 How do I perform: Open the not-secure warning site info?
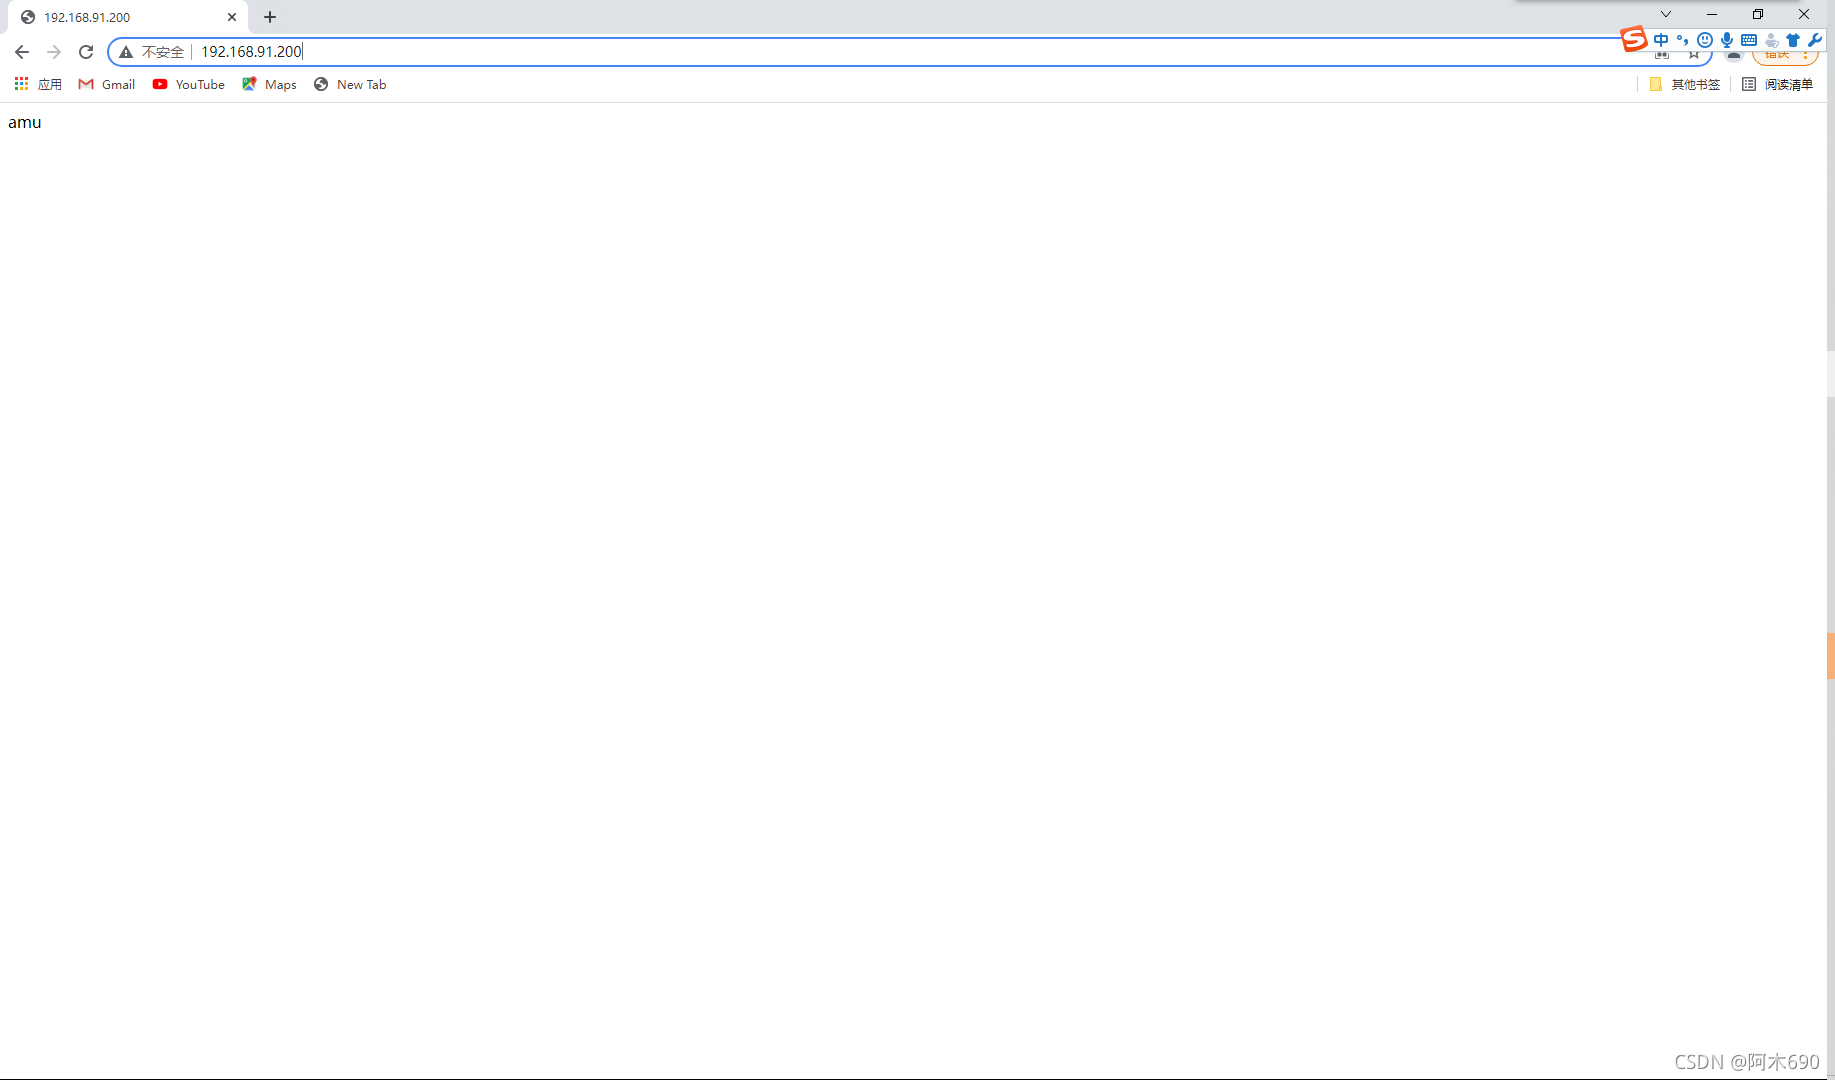pos(152,52)
